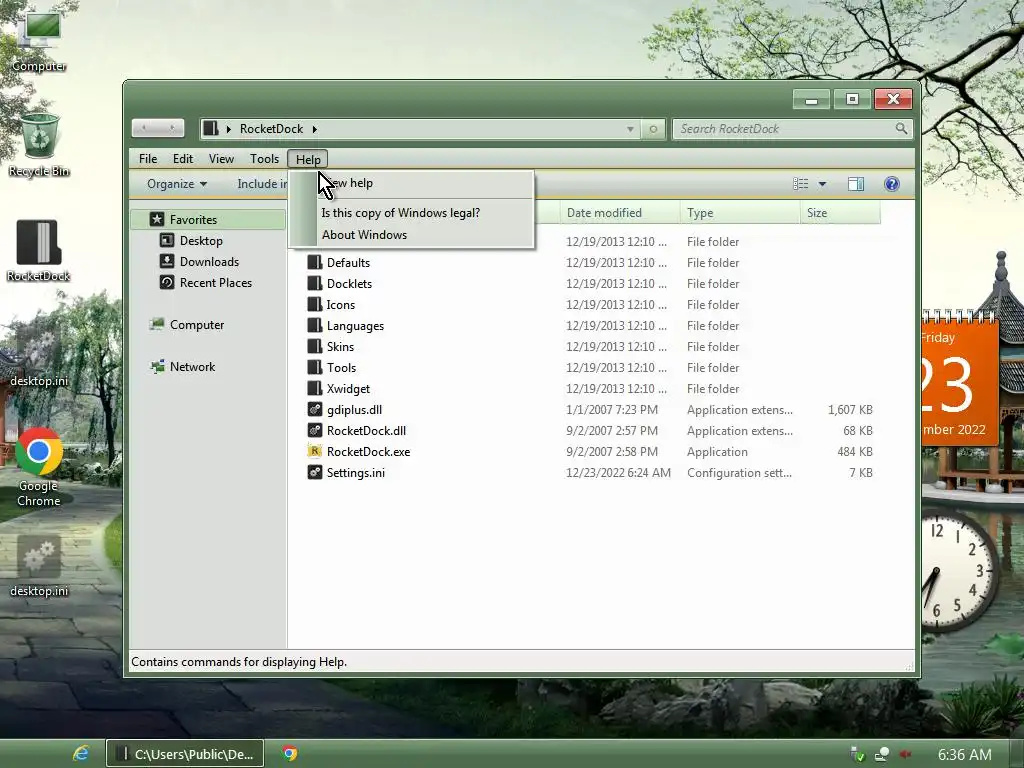The image size is (1024, 768).
Task: Select Desktop under Favorites
Action: click(201, 241)
